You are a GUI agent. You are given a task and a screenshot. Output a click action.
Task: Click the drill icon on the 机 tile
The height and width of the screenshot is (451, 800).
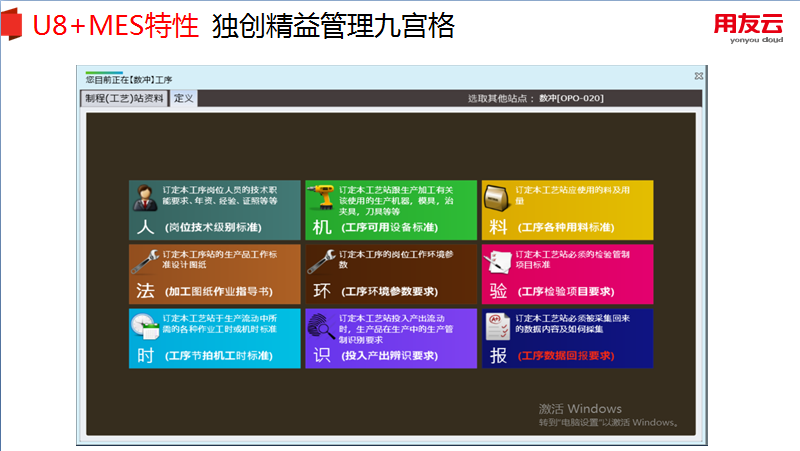[x=321, y=197]
